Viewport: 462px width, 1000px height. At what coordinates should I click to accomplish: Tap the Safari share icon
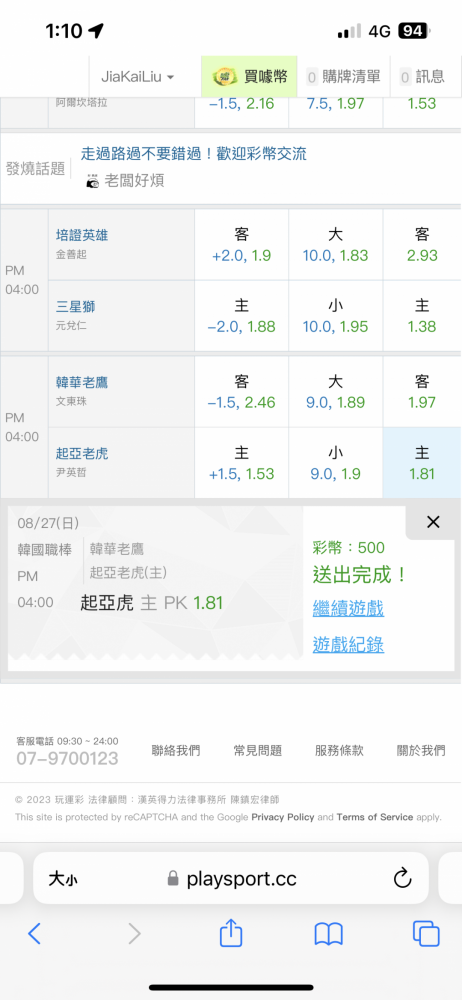(231, 933)
